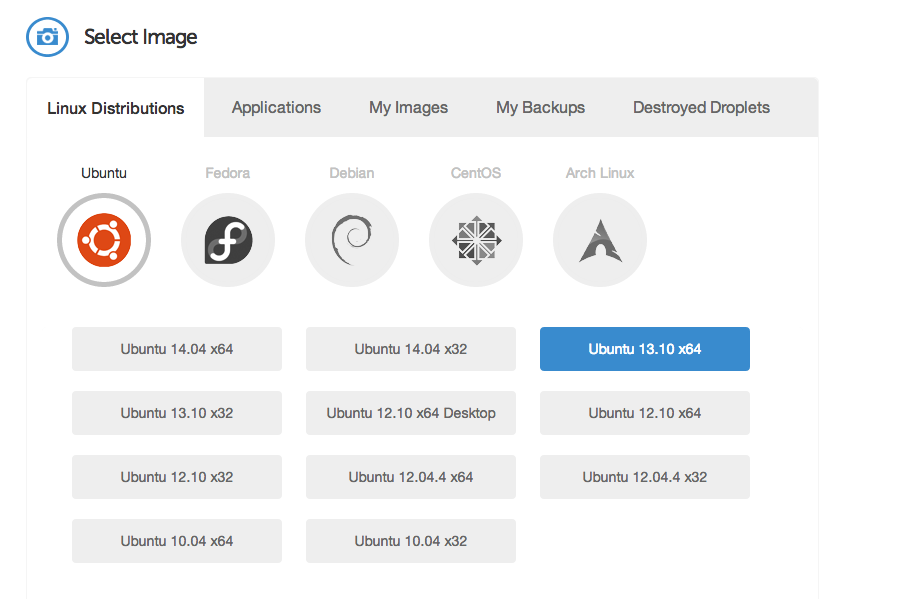Screen dimensions: 905x599
Task: Click the camera icon beside Select Image
Action: click(x=47, y=37)
